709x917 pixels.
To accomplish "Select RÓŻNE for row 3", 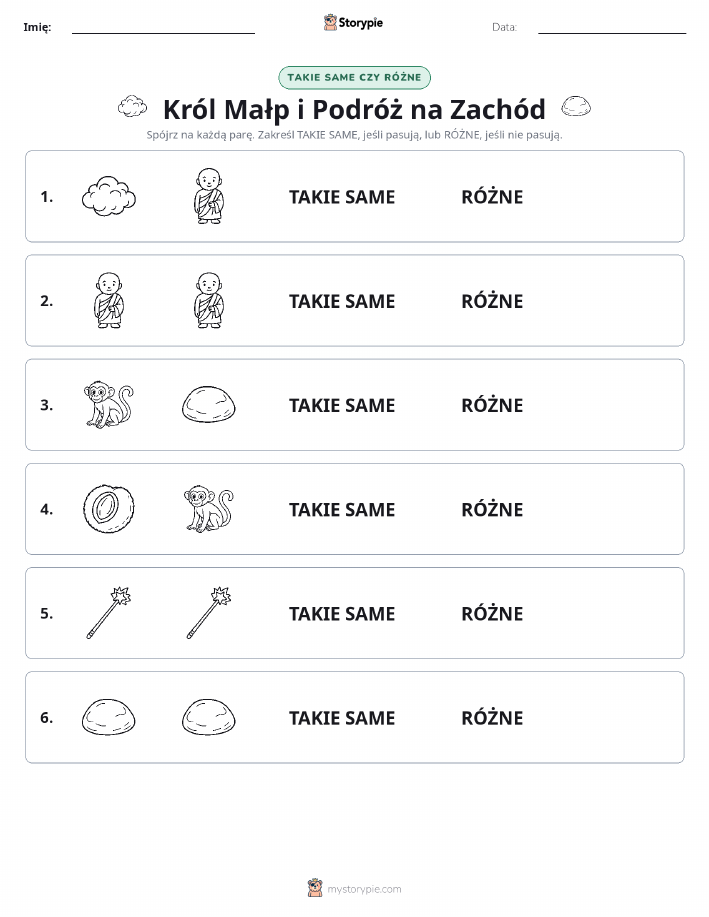I will (492, 405).
